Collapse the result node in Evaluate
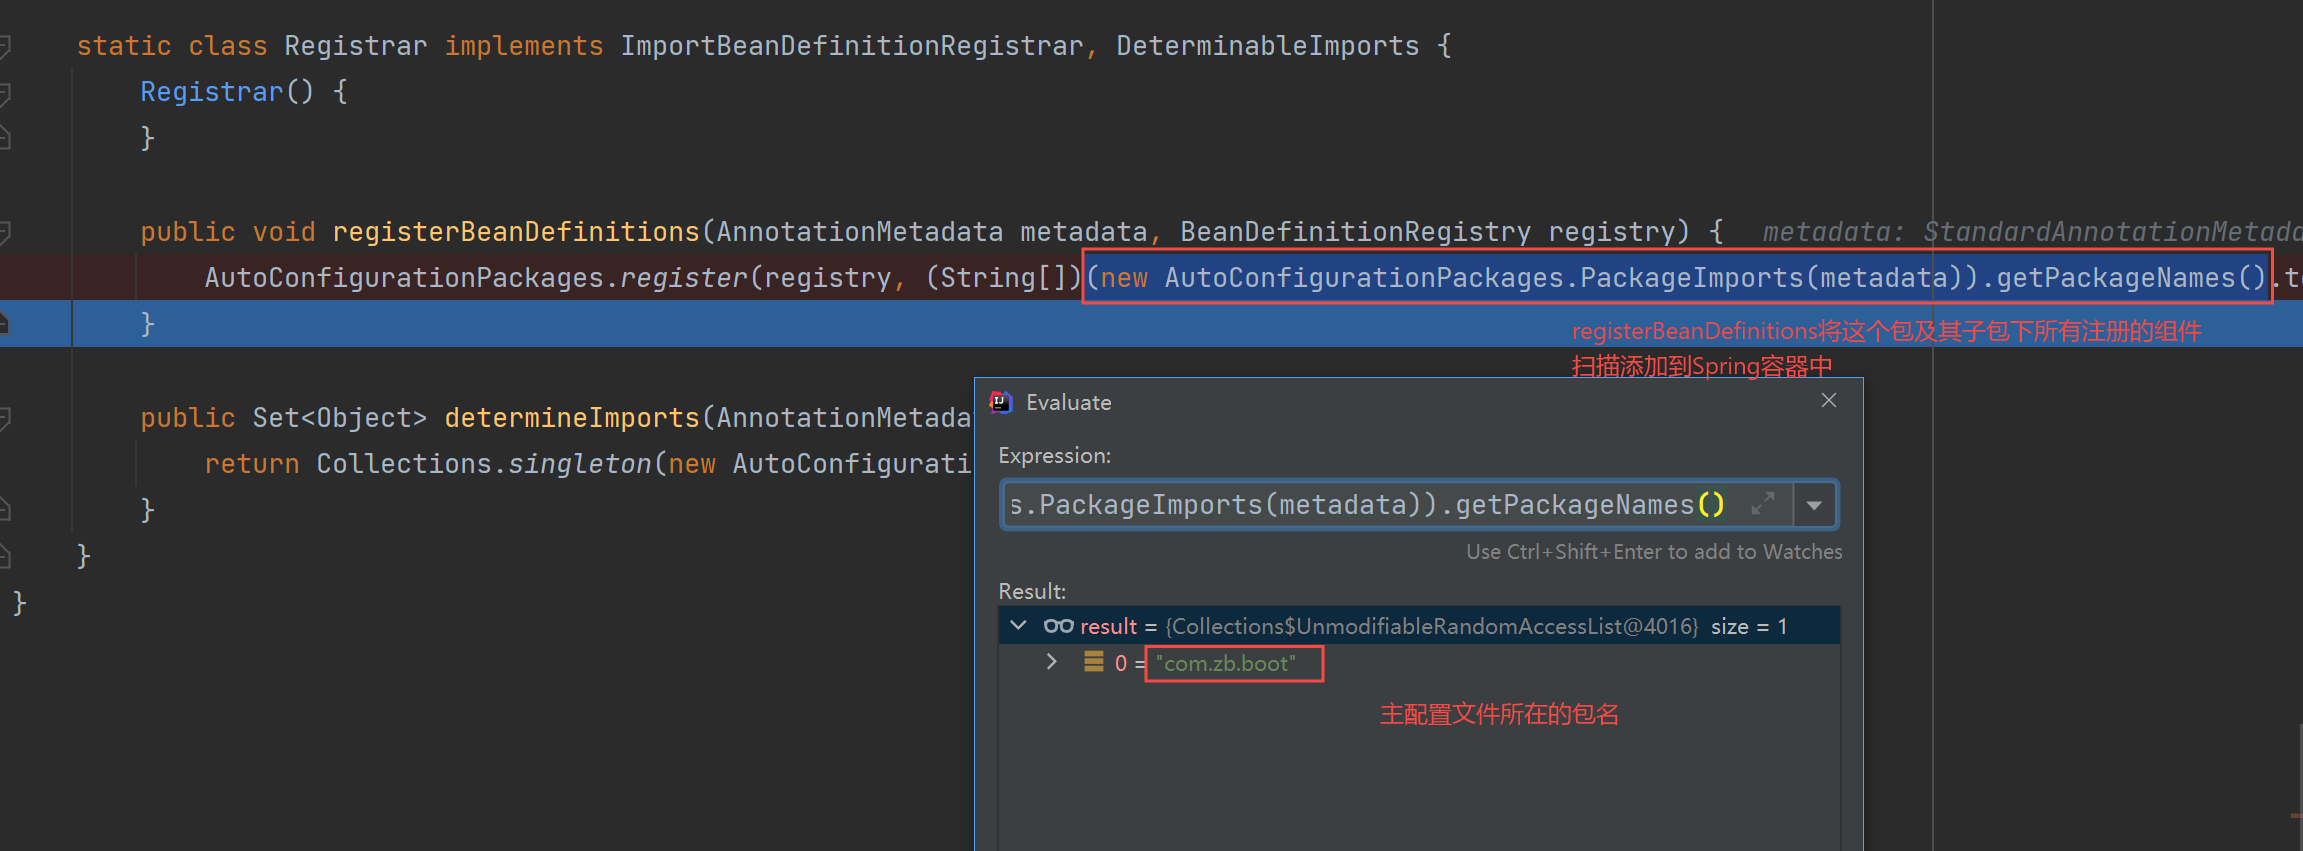 click(1019, 625)
